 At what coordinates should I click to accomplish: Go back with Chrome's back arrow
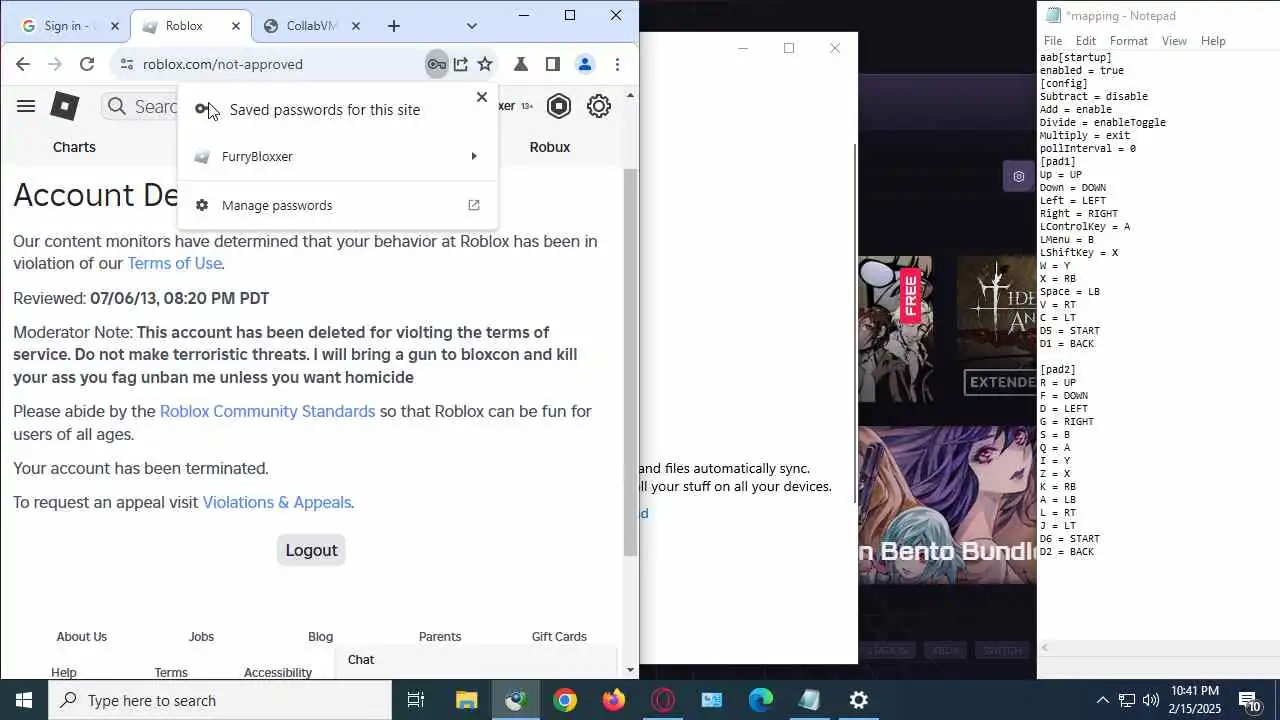23,64
